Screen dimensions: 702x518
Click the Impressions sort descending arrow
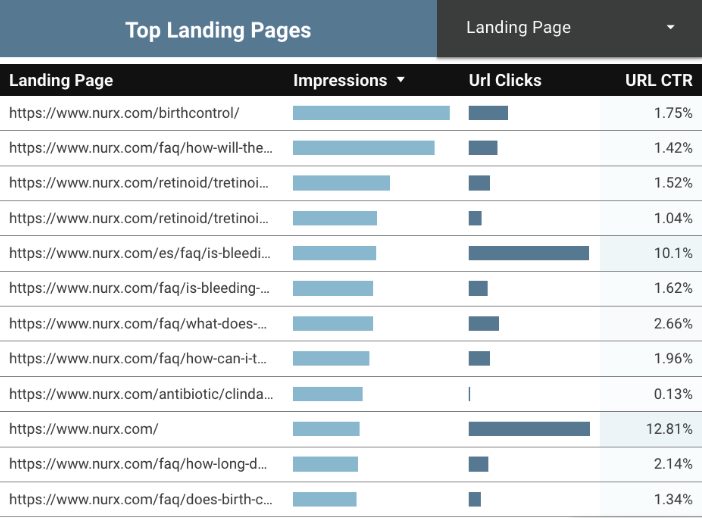tap(401, 81)
